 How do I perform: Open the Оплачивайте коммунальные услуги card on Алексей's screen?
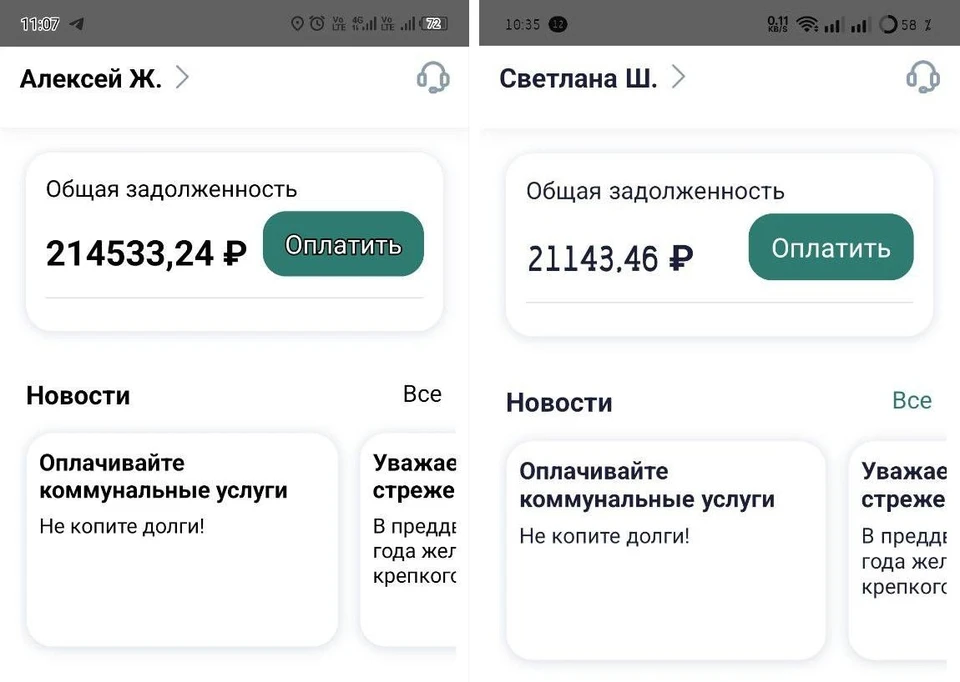click(x=182, y=539)
